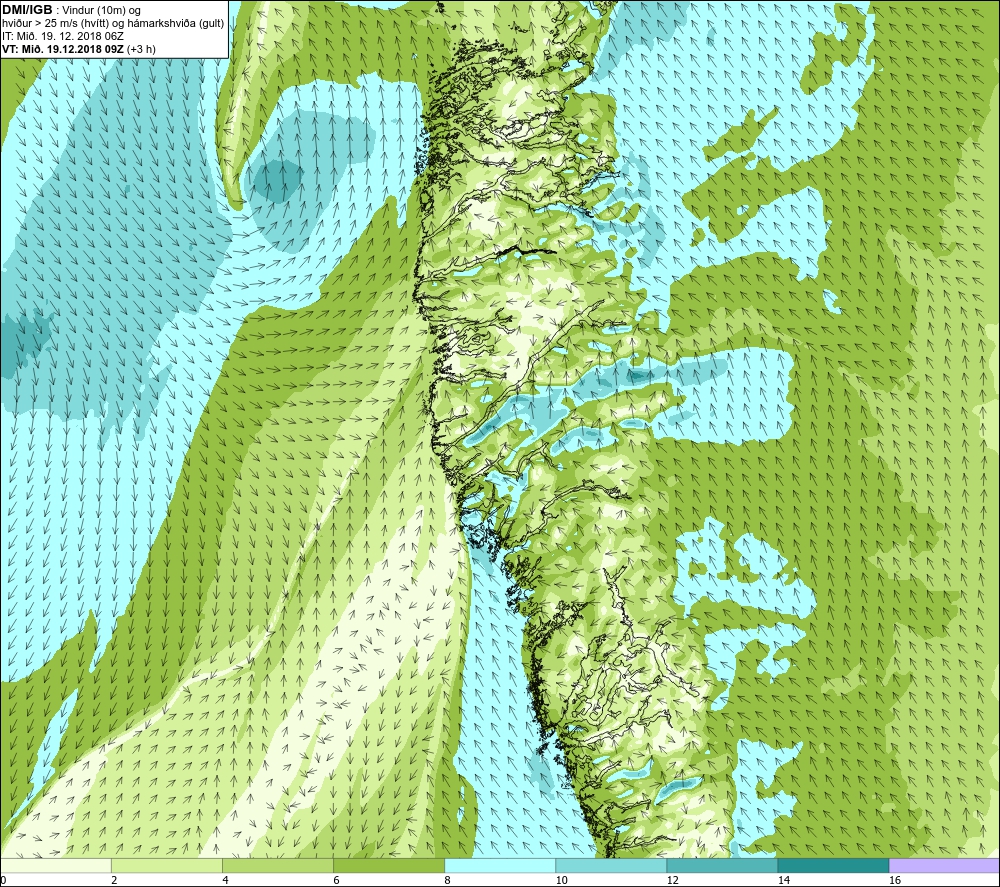The height and width of the screenshot is (887, 1000).
Task: Click the legend scale label "12"
Action: pyautogui.click(x=672, y=881)
